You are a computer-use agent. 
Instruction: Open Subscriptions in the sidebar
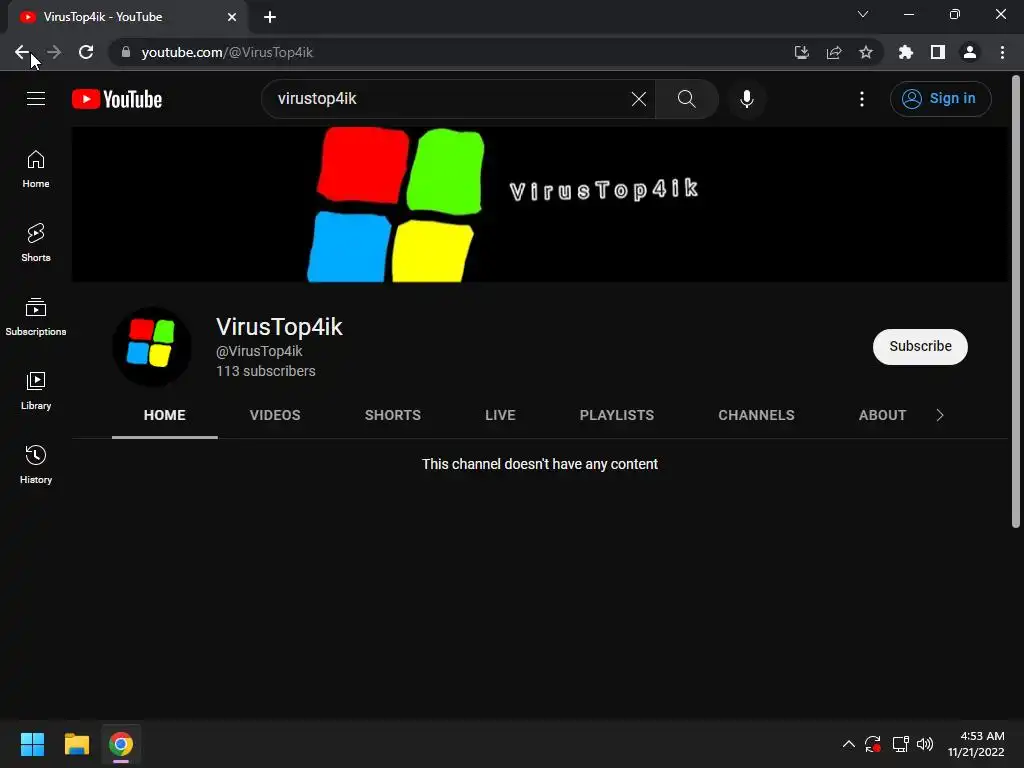36,317
